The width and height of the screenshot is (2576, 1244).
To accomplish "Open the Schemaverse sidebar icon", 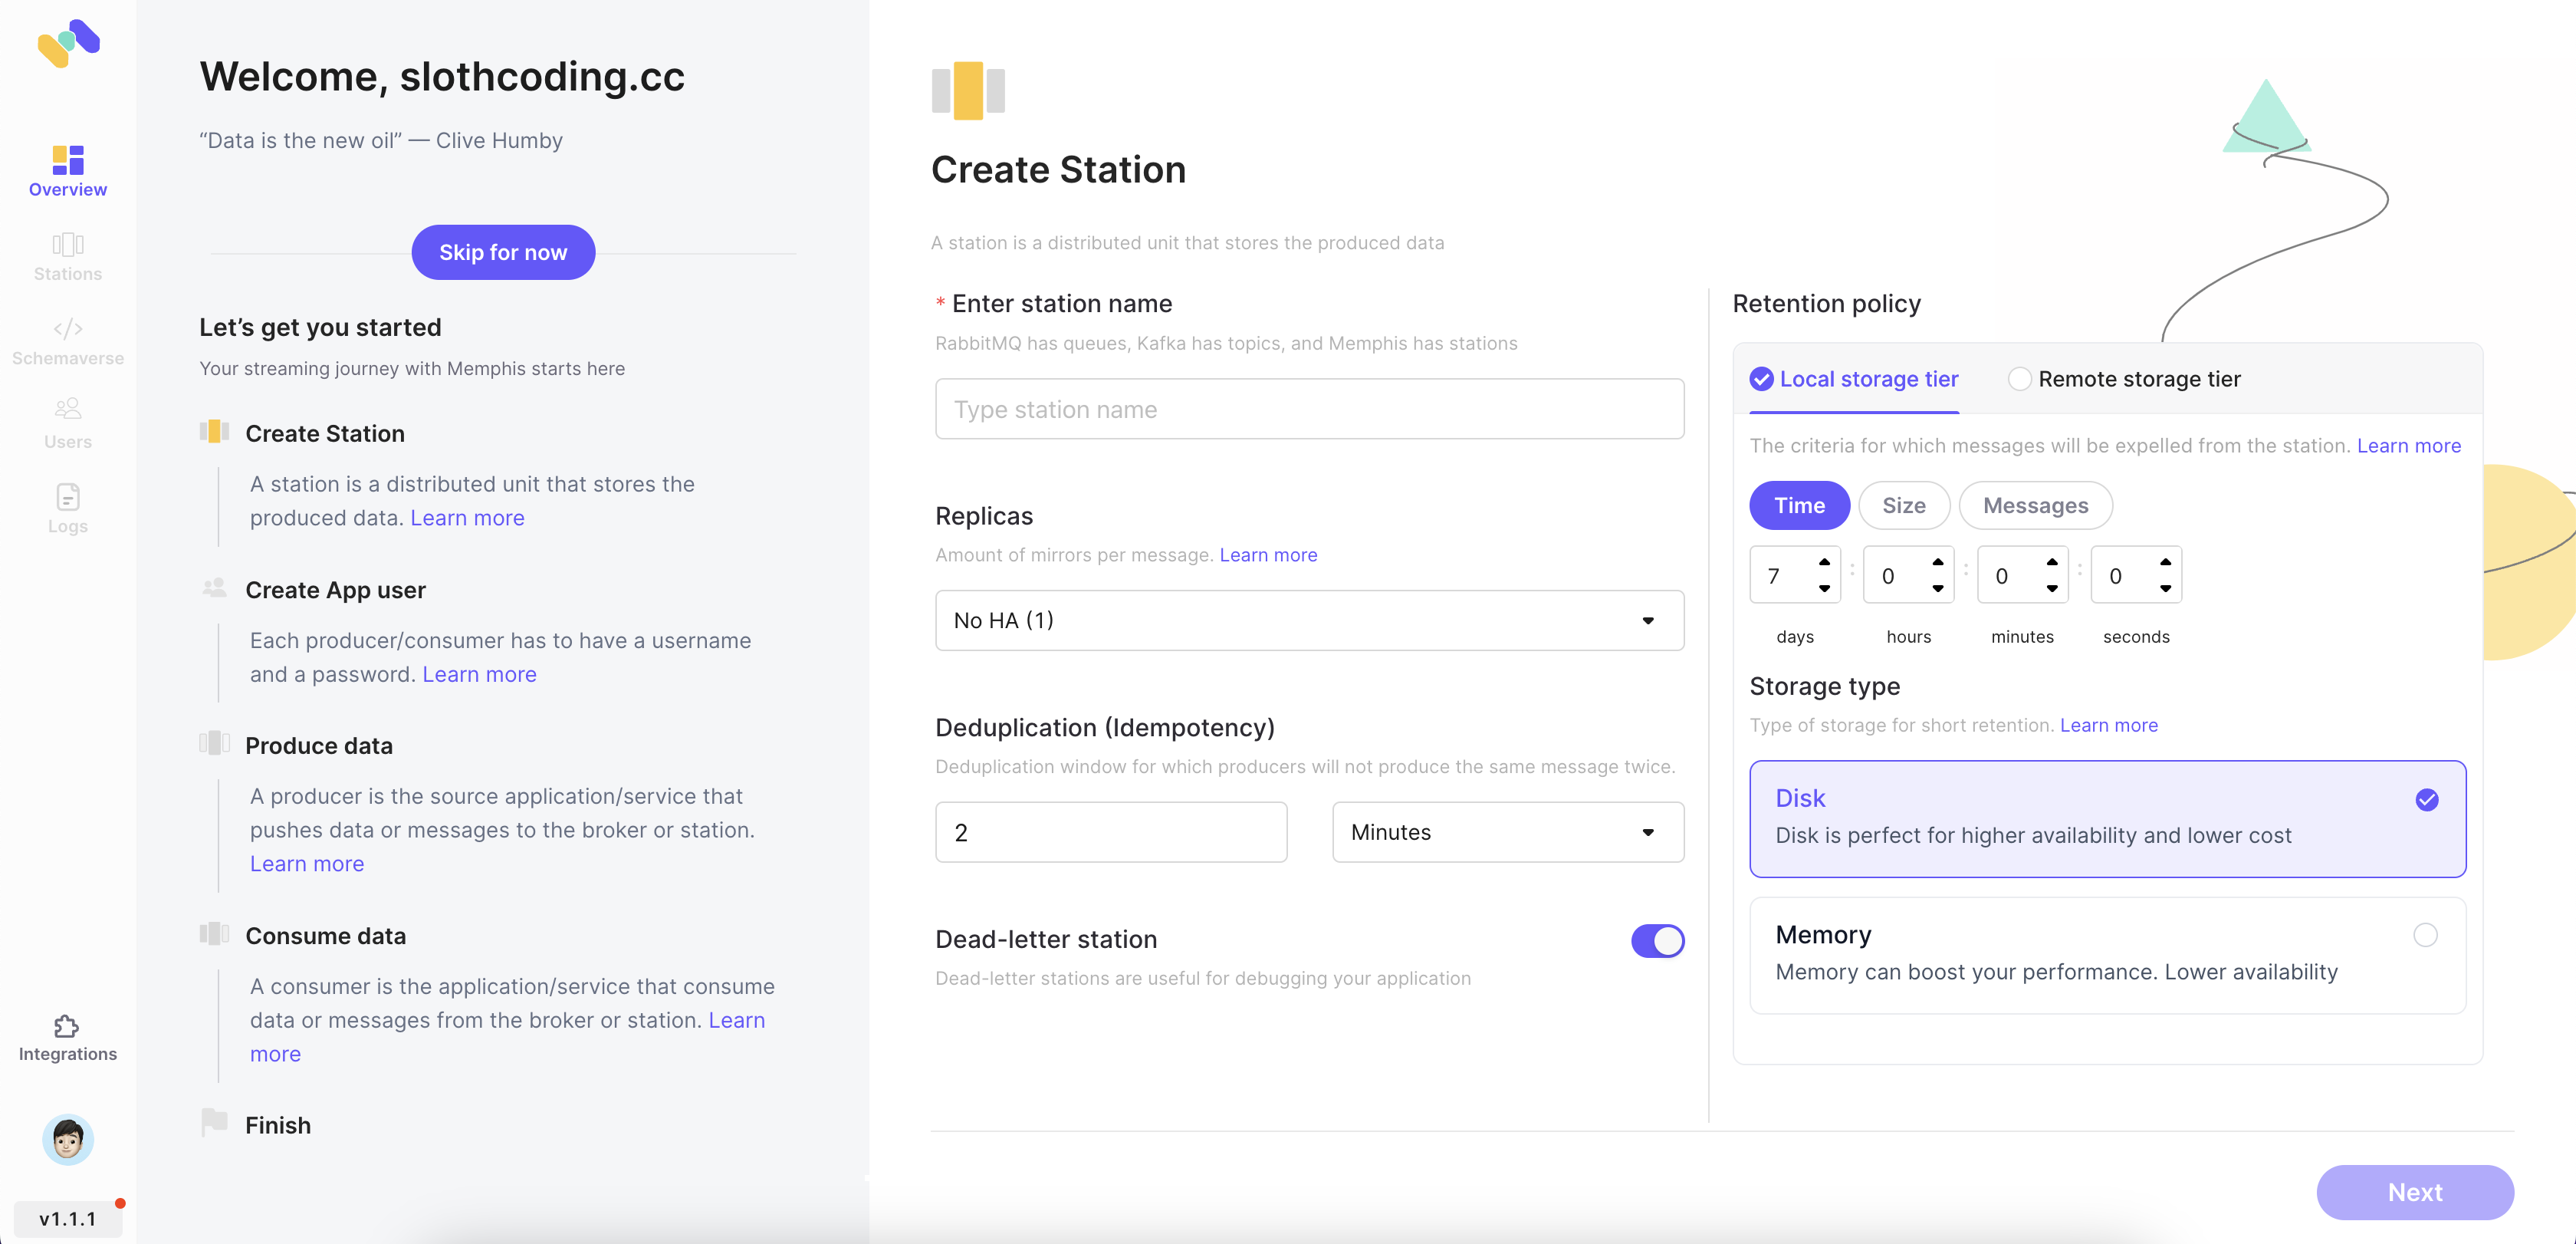I will [68, 329].
